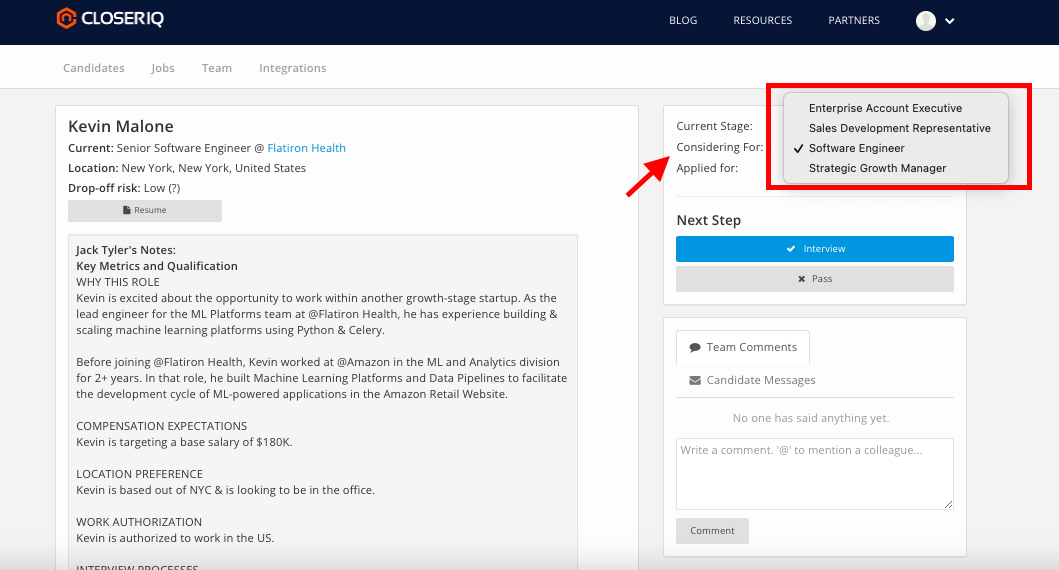Open the Candidate Messages tab
The height and width of the screenshot is (570, 1059).
752,380
